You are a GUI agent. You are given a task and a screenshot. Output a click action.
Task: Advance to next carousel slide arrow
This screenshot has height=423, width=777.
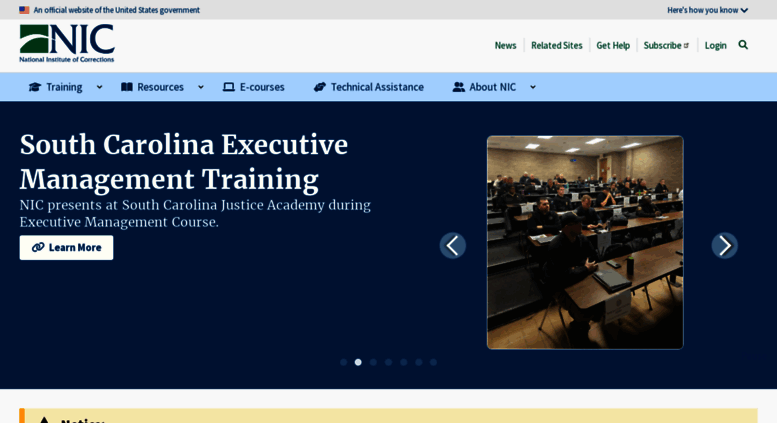(x=724, y=246)
